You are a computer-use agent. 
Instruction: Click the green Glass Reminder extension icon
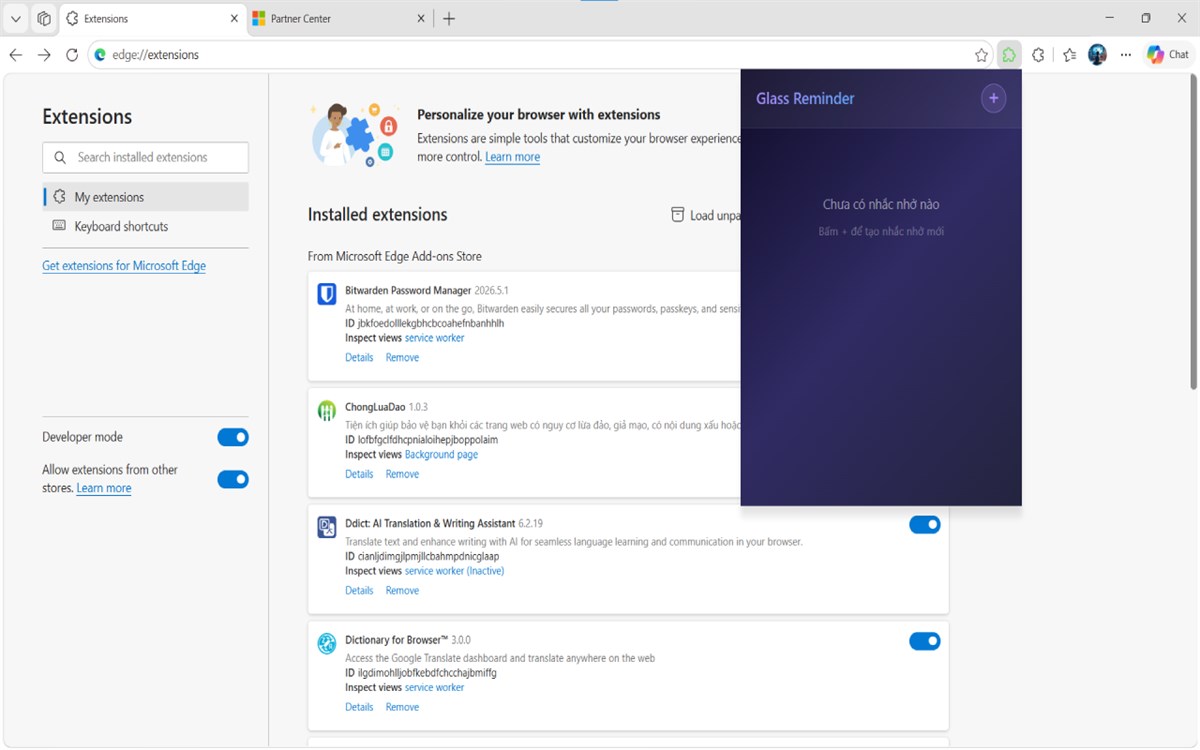[1009, 55]
